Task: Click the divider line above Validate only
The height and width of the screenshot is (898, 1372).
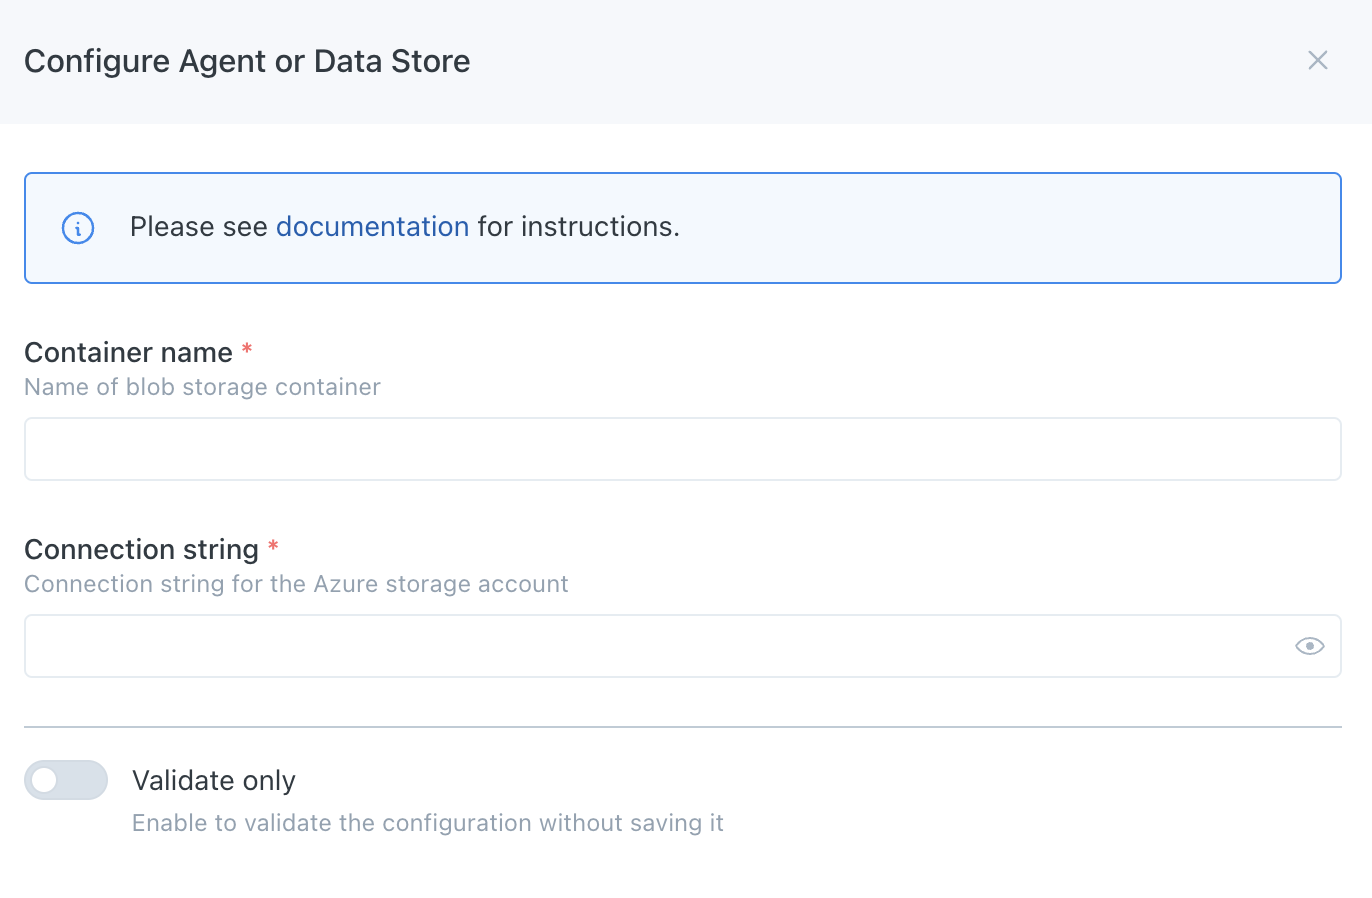Action: 682,727
